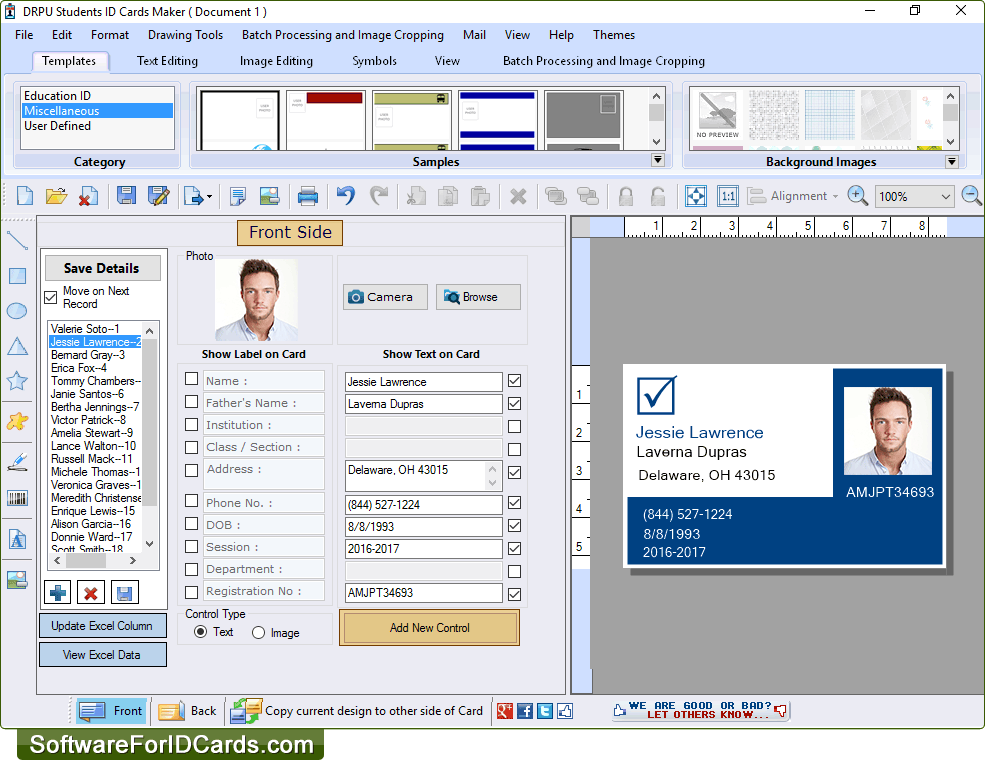Click the Print icon in toolbar
This screenshot has height=760, width=985.
coord(307,196)
